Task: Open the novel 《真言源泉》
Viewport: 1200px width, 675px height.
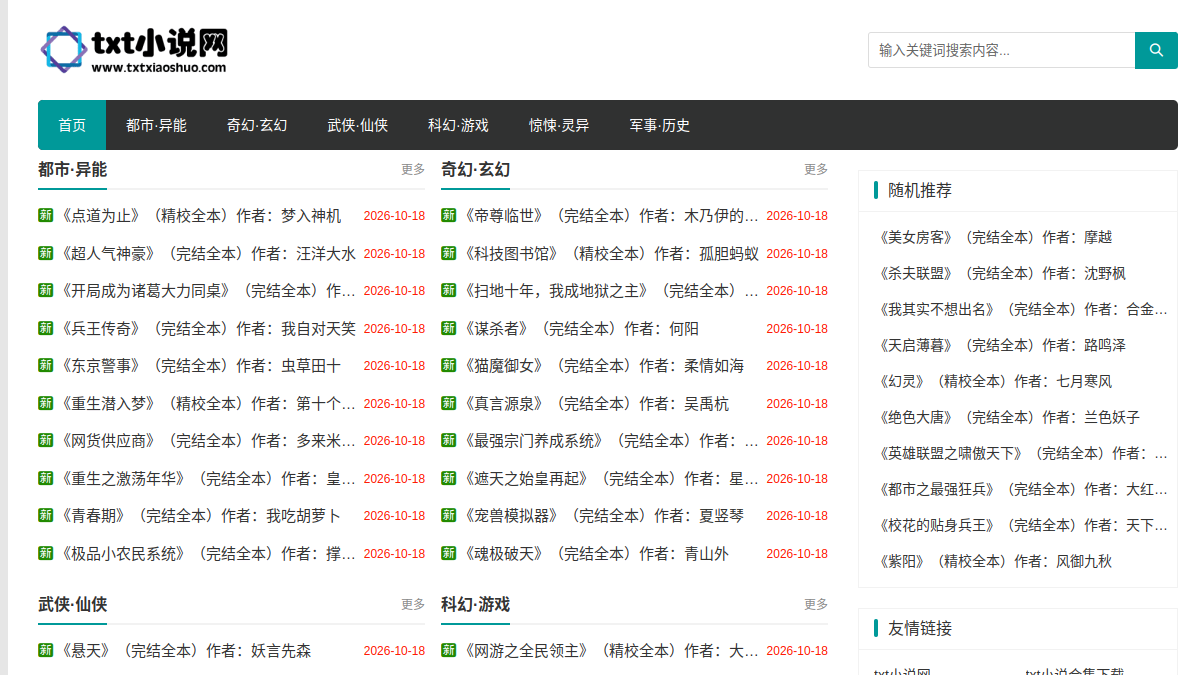Action: click(x=596, y=403)
